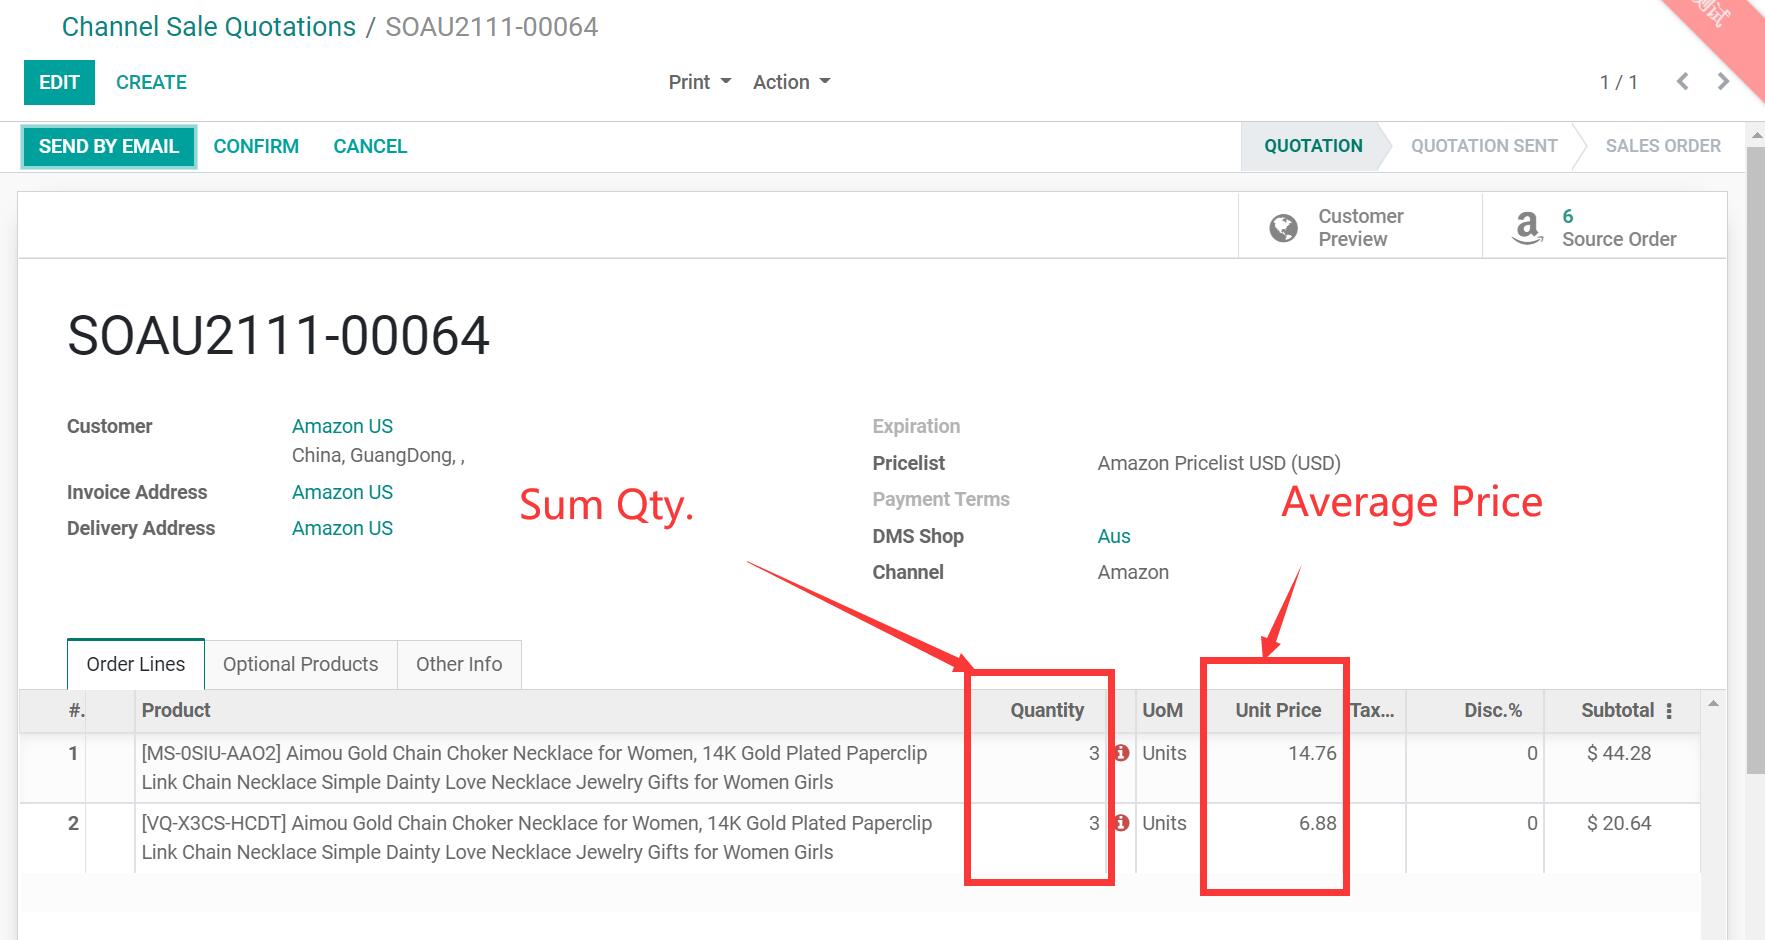
Task: Click the red info icon on the VQ-X3CS-HCDT row
Action: click(x=1121, y=823)
